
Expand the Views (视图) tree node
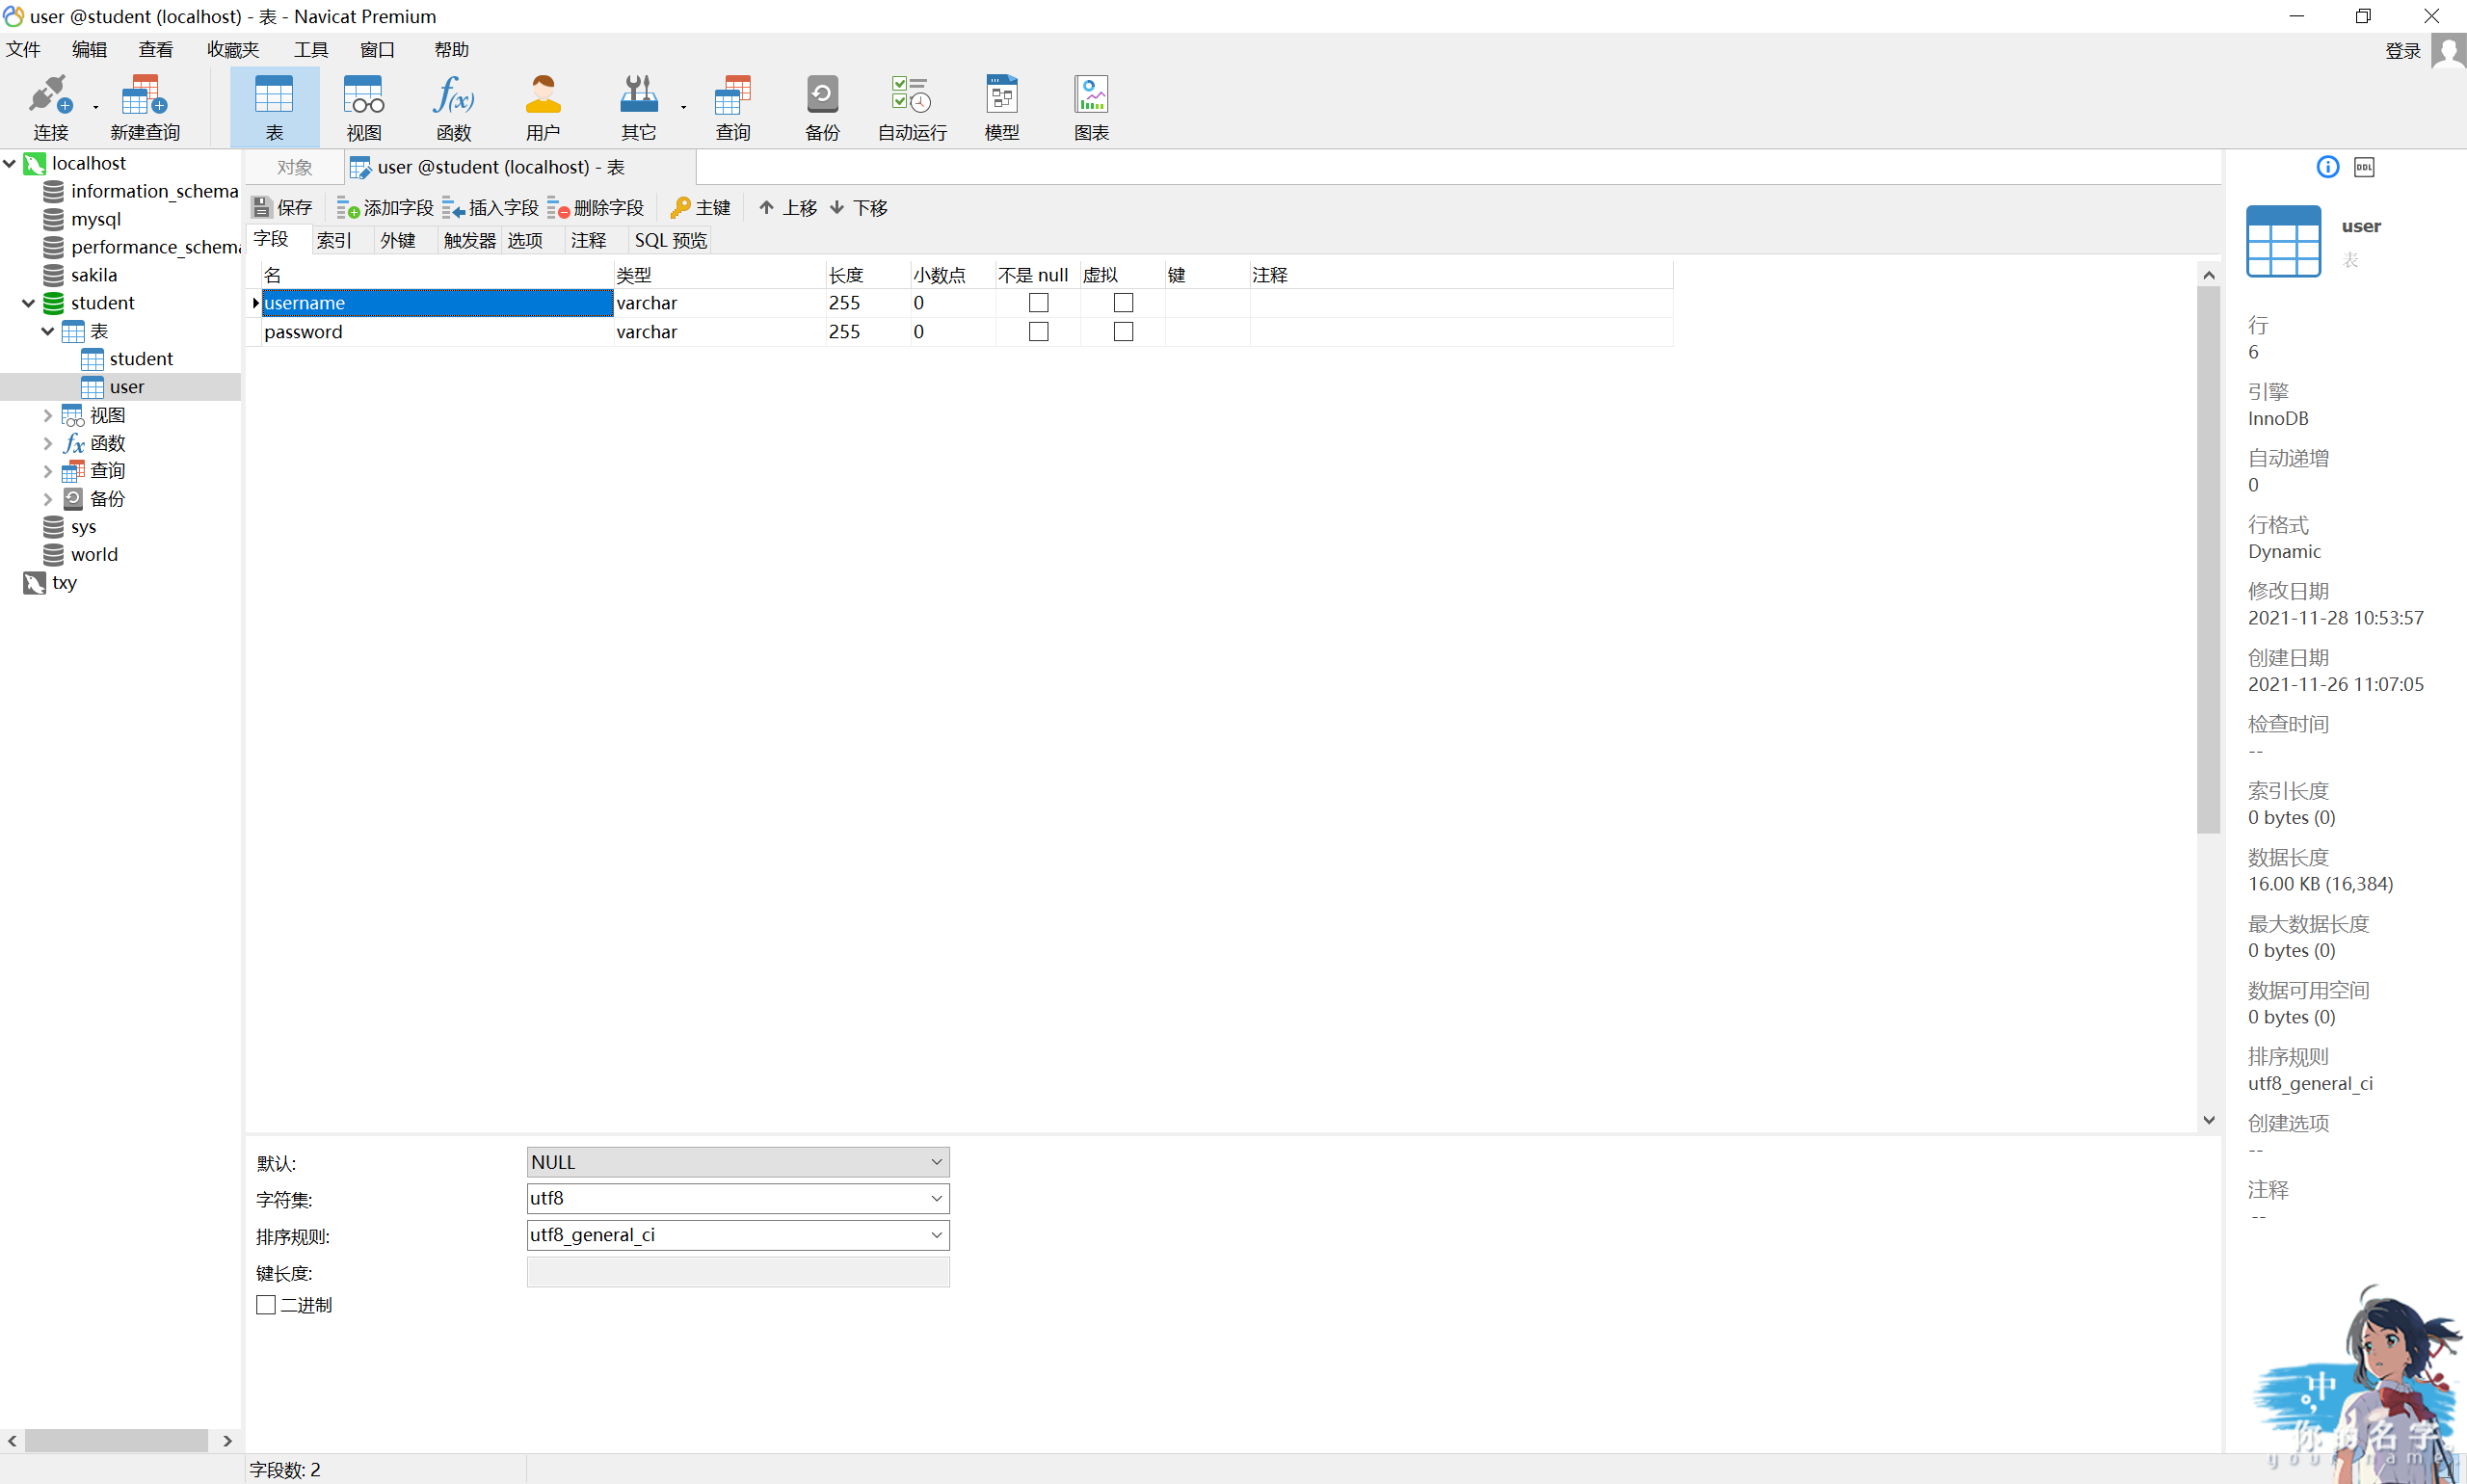tap(48, 415)
